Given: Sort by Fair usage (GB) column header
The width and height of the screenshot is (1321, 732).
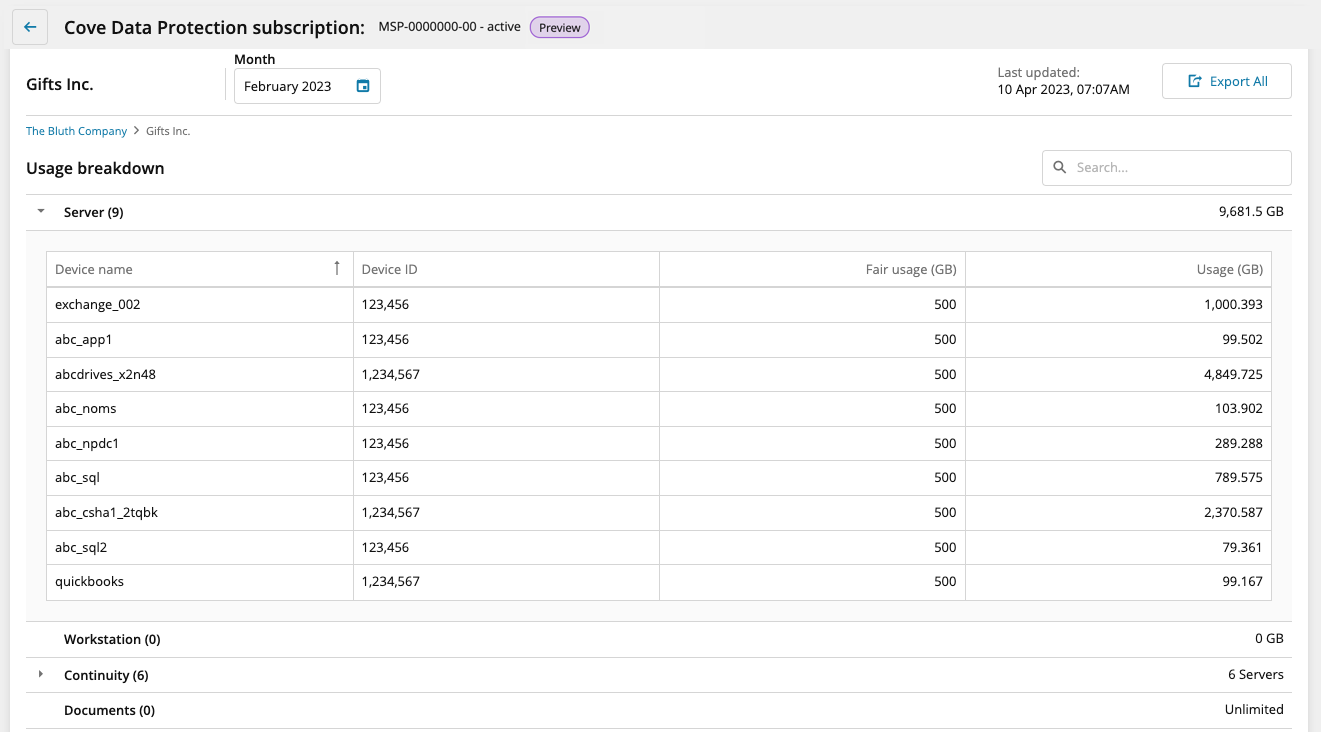Looking at the screenshot, I should [x=910, y=269].
